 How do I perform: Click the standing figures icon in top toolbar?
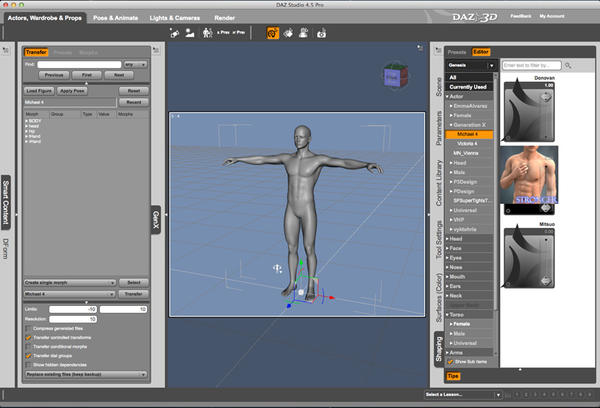(207, 33)
